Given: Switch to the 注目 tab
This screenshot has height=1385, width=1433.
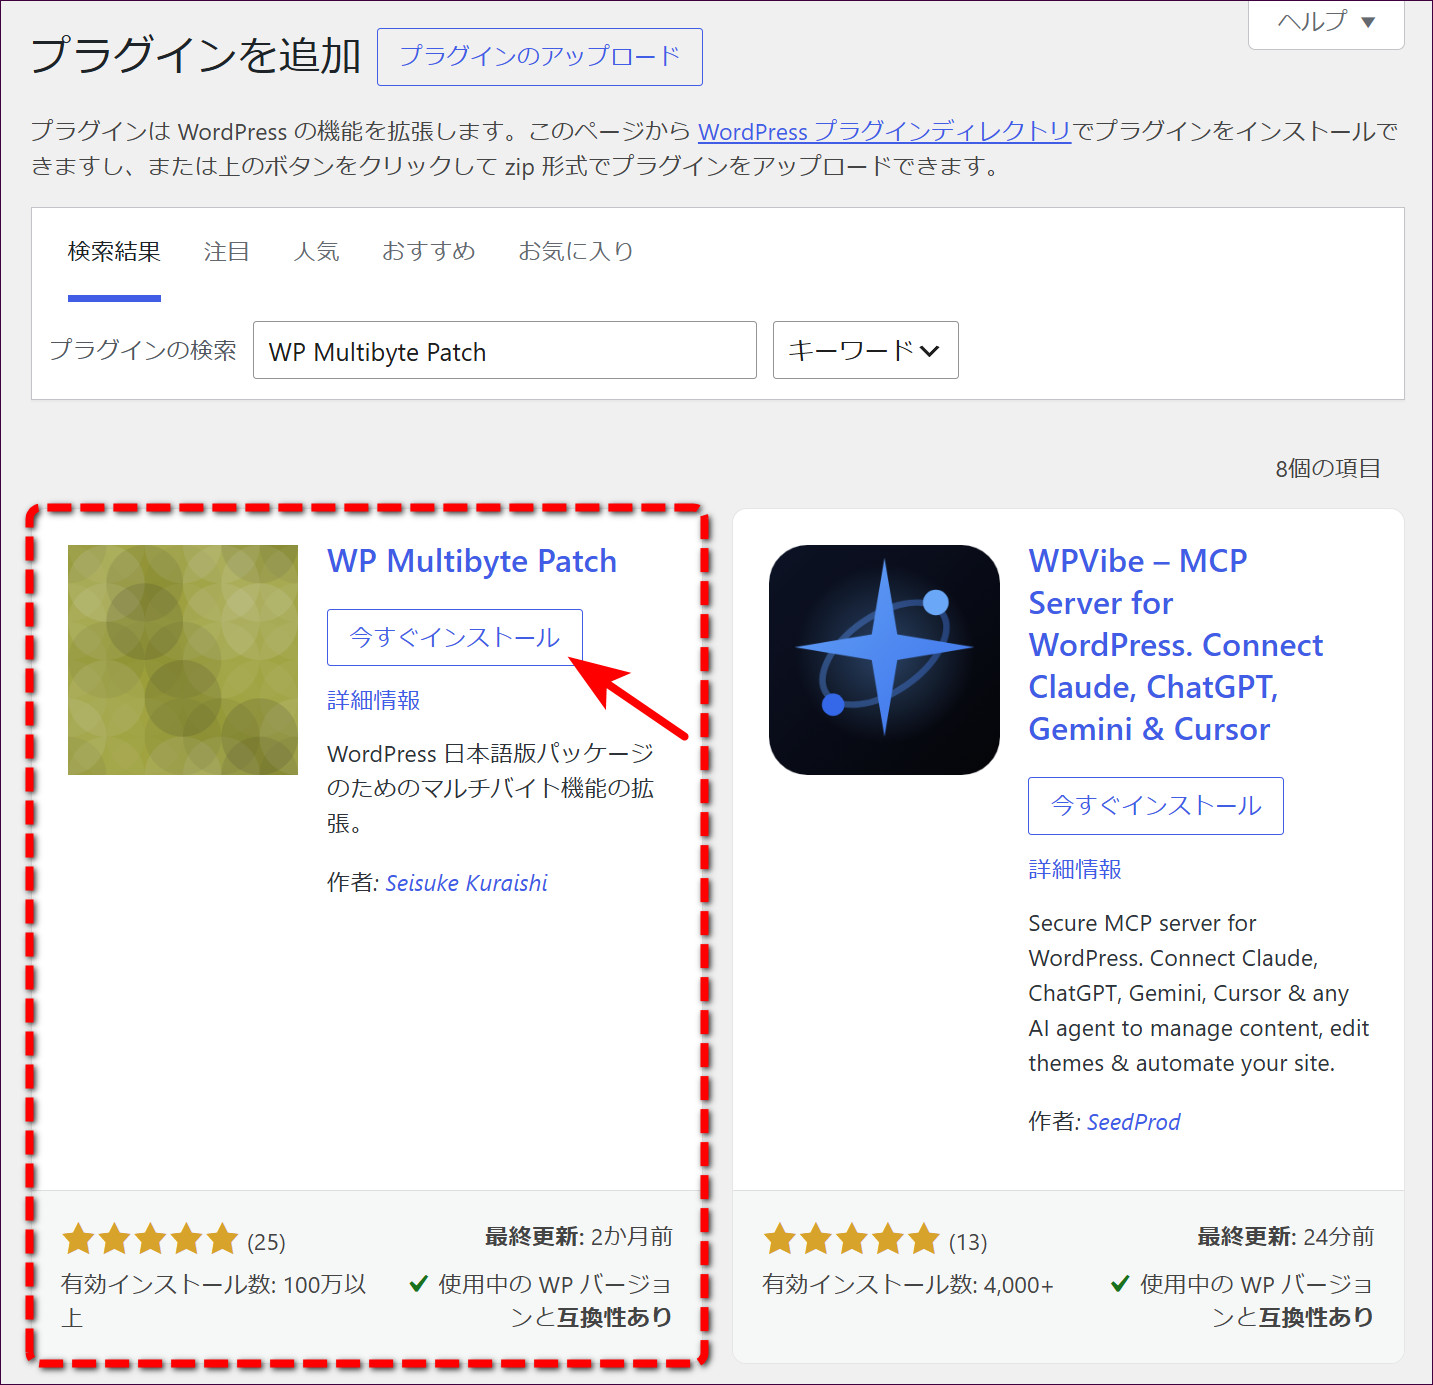Looking at the screenshot, I should tap(226, 251).
